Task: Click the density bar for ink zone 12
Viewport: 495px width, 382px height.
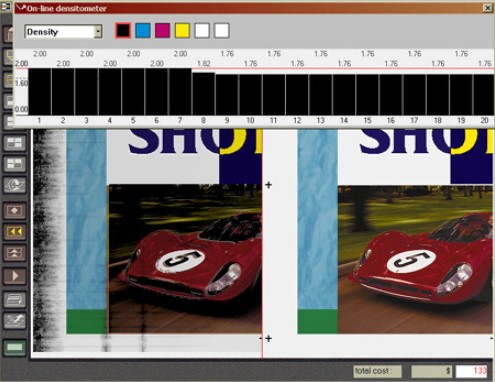Action: click(x=297, y=95)
